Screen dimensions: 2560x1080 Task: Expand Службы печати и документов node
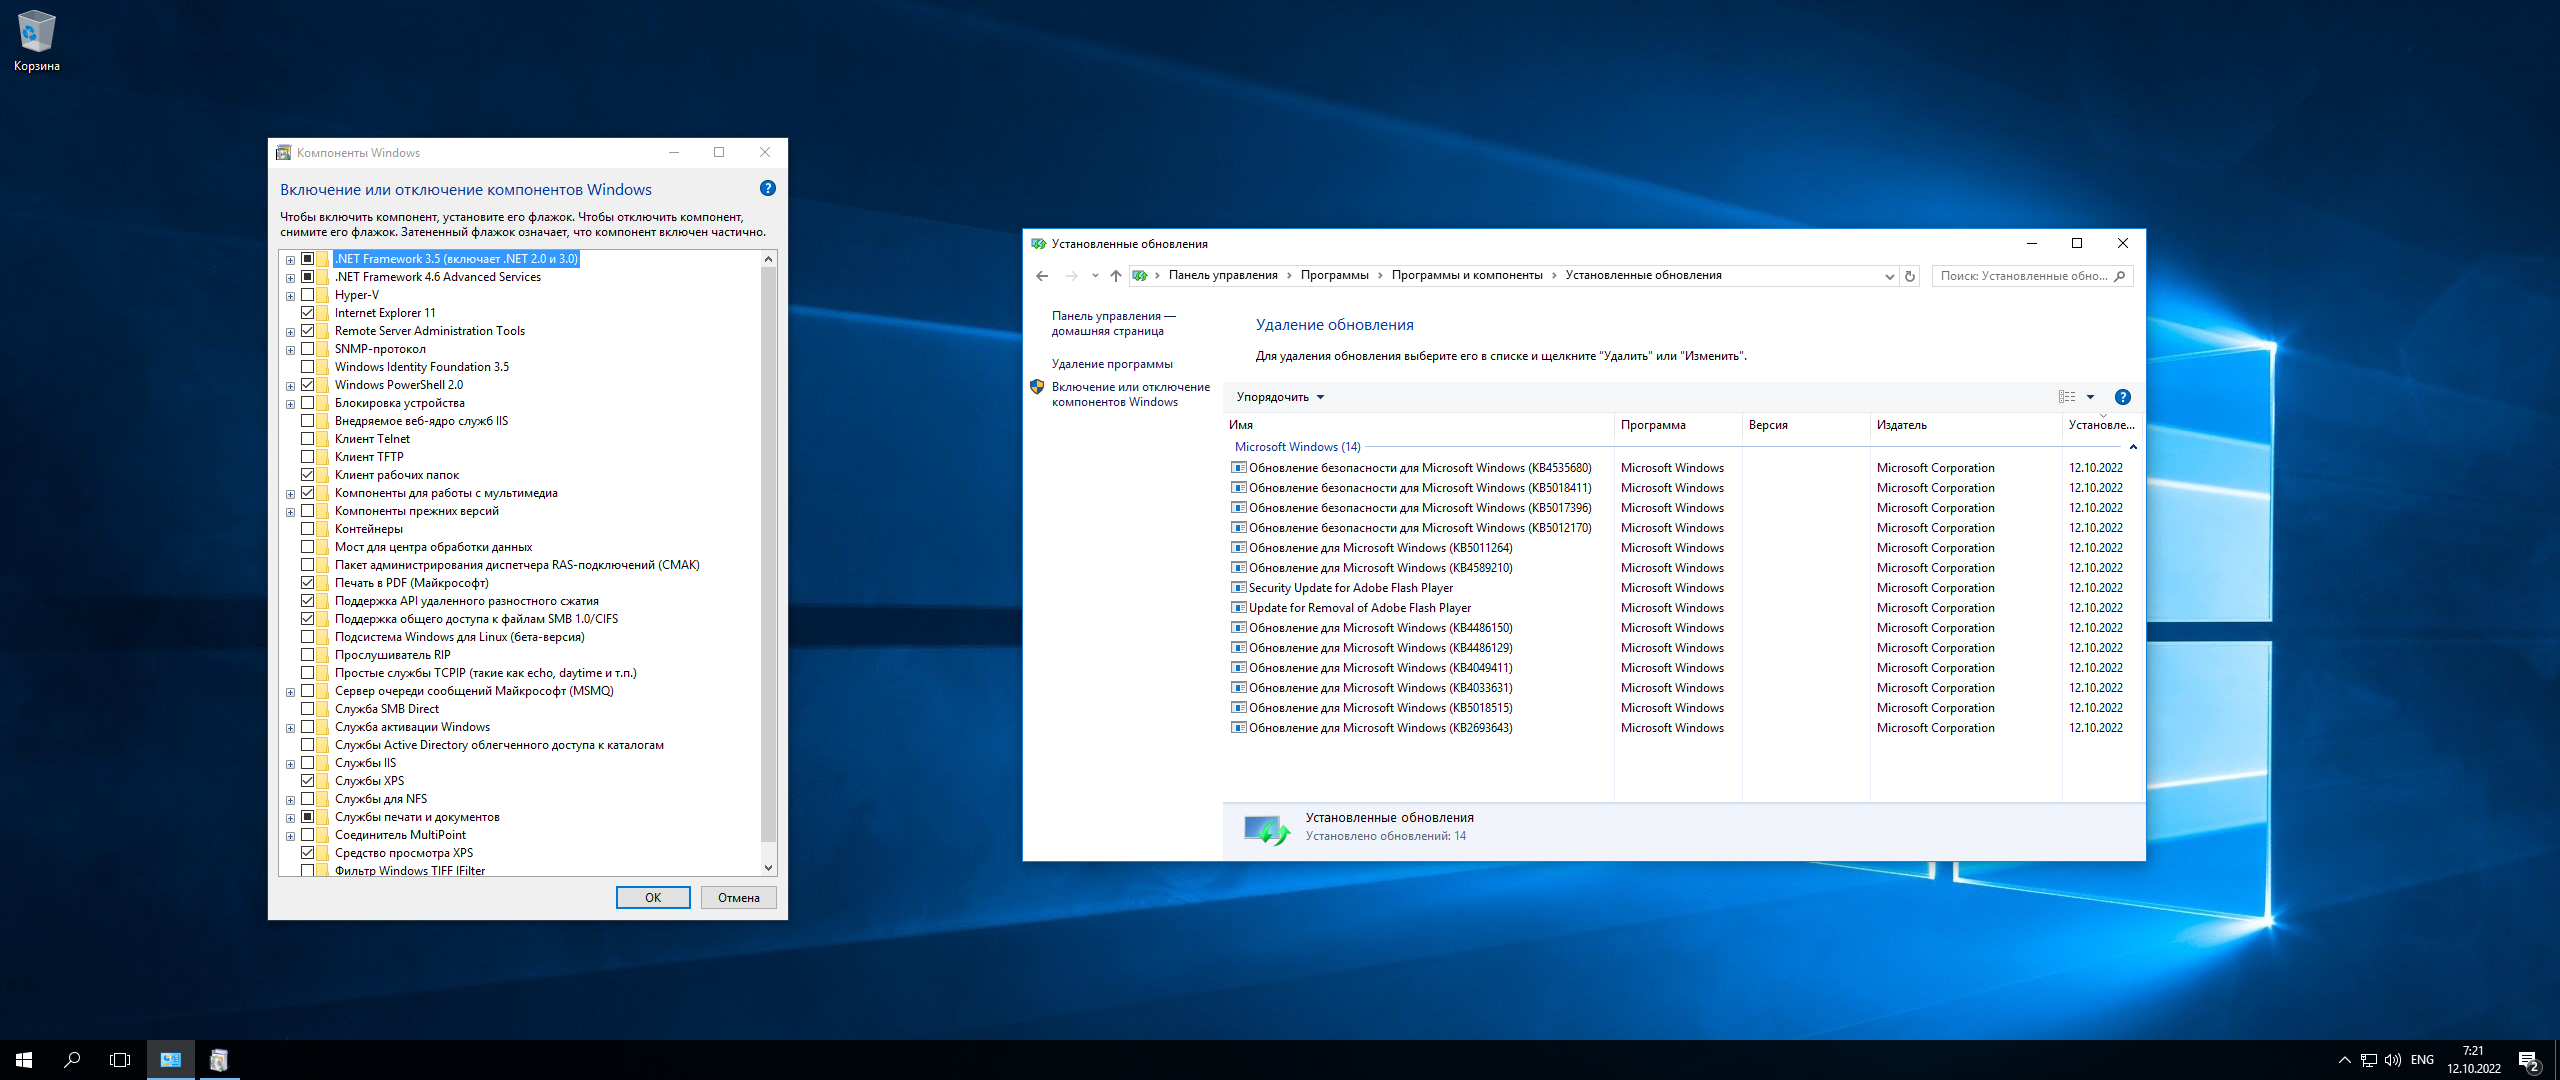(290, 818)
